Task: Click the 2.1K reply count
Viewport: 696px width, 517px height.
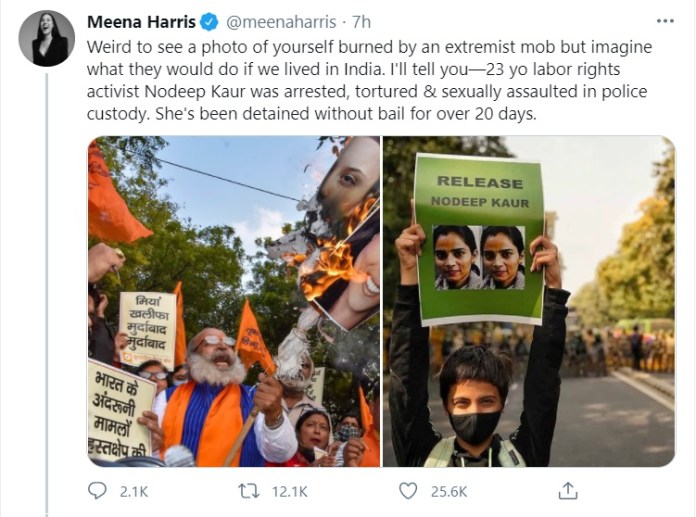Action: (x=134, y=492)
